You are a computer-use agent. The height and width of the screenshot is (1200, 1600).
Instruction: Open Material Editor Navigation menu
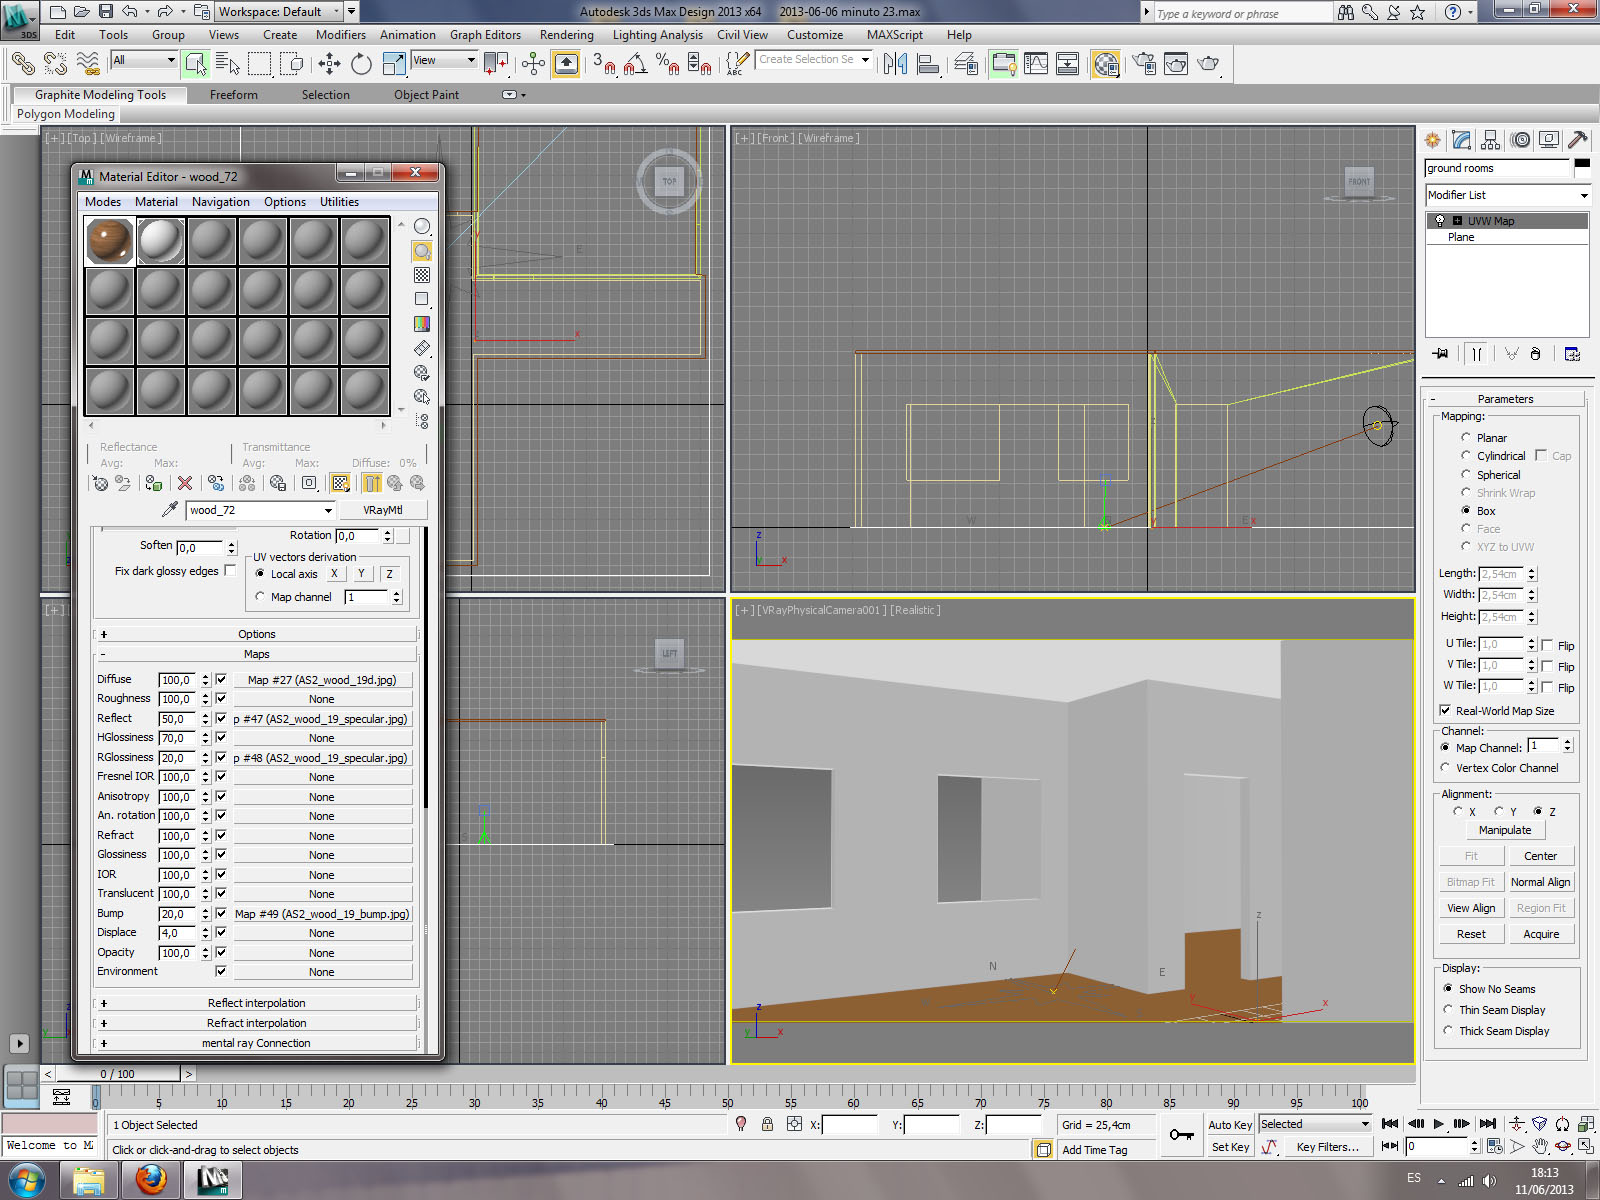click(221, 202)
